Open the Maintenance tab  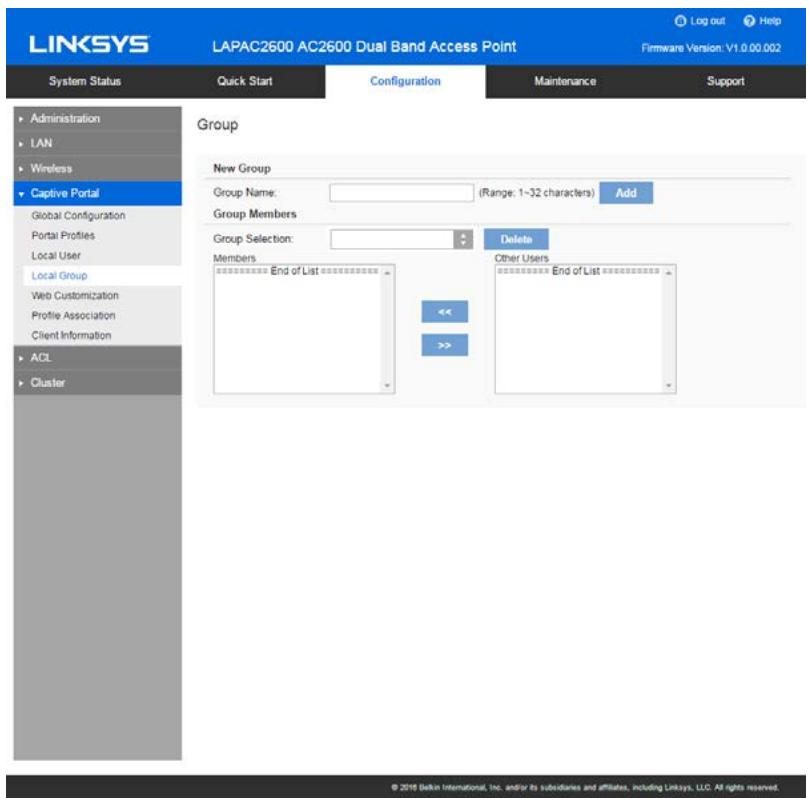pos(565,82)
